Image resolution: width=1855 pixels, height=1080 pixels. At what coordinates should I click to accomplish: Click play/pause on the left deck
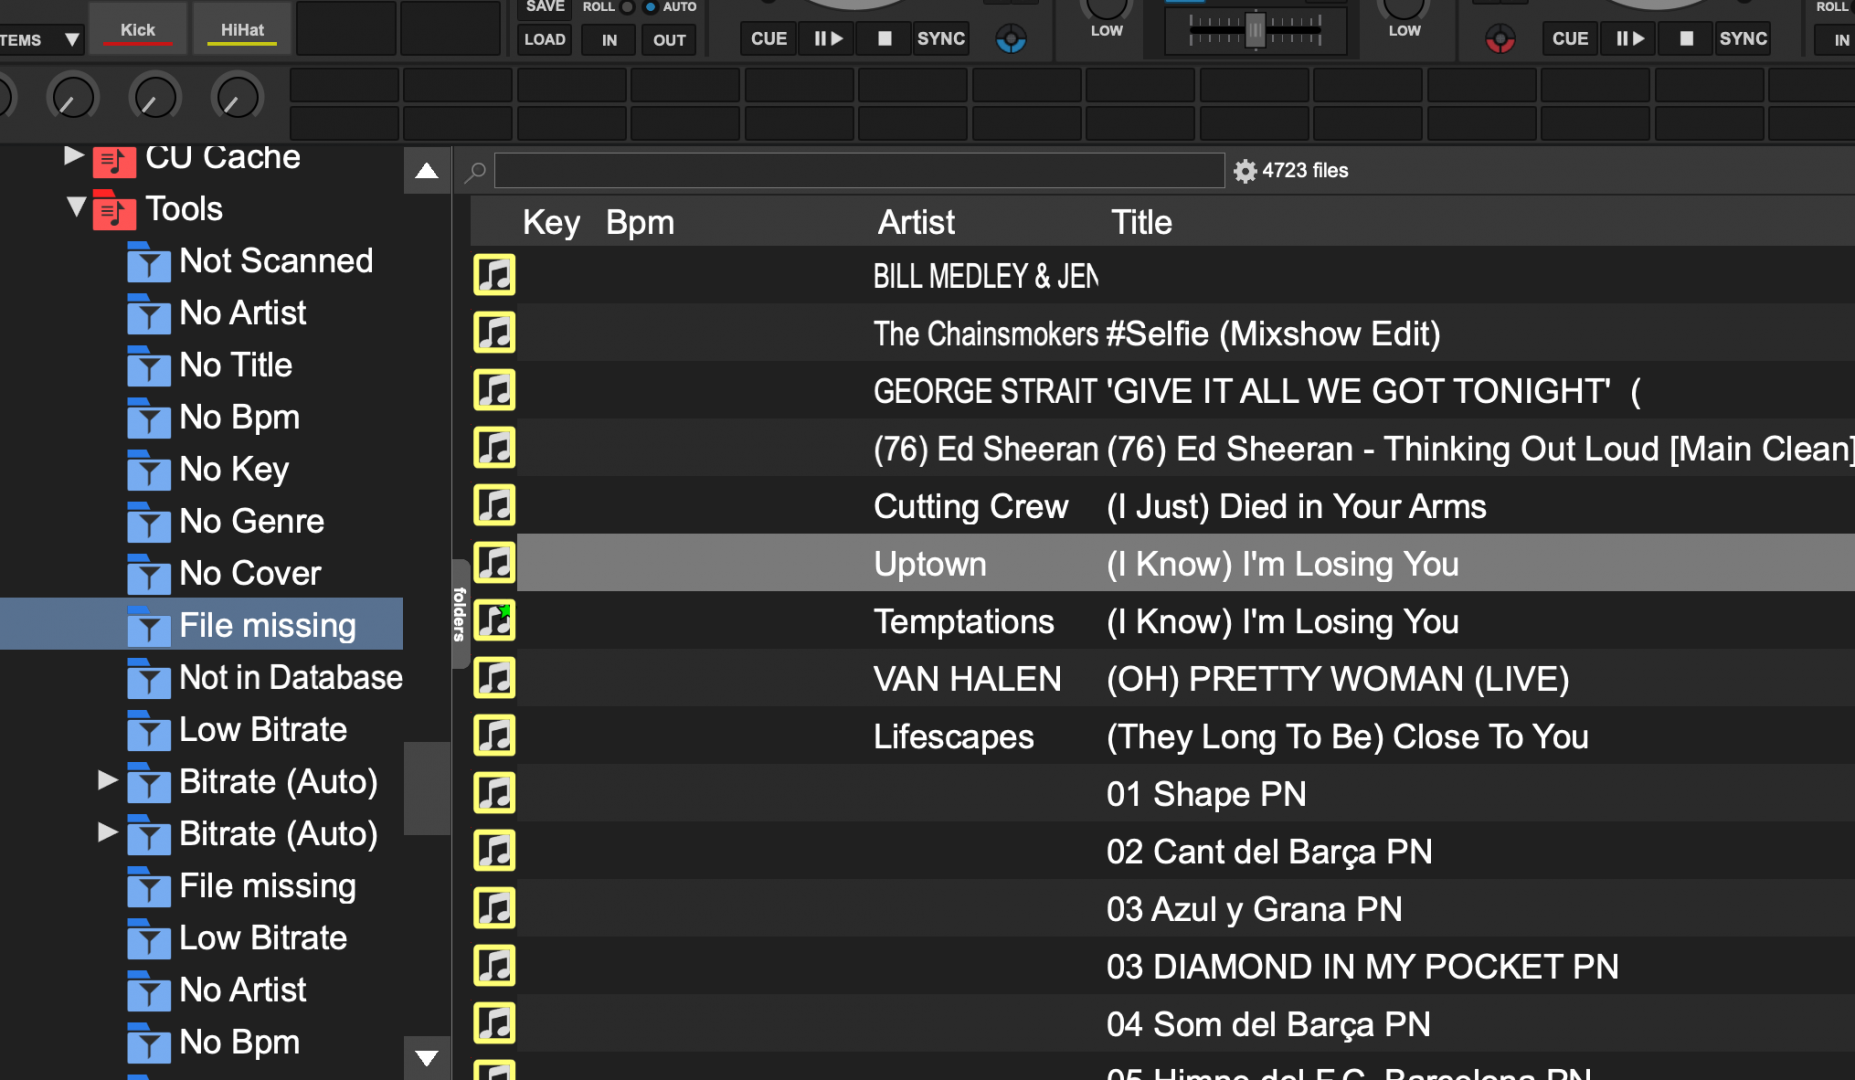[827, 39]
